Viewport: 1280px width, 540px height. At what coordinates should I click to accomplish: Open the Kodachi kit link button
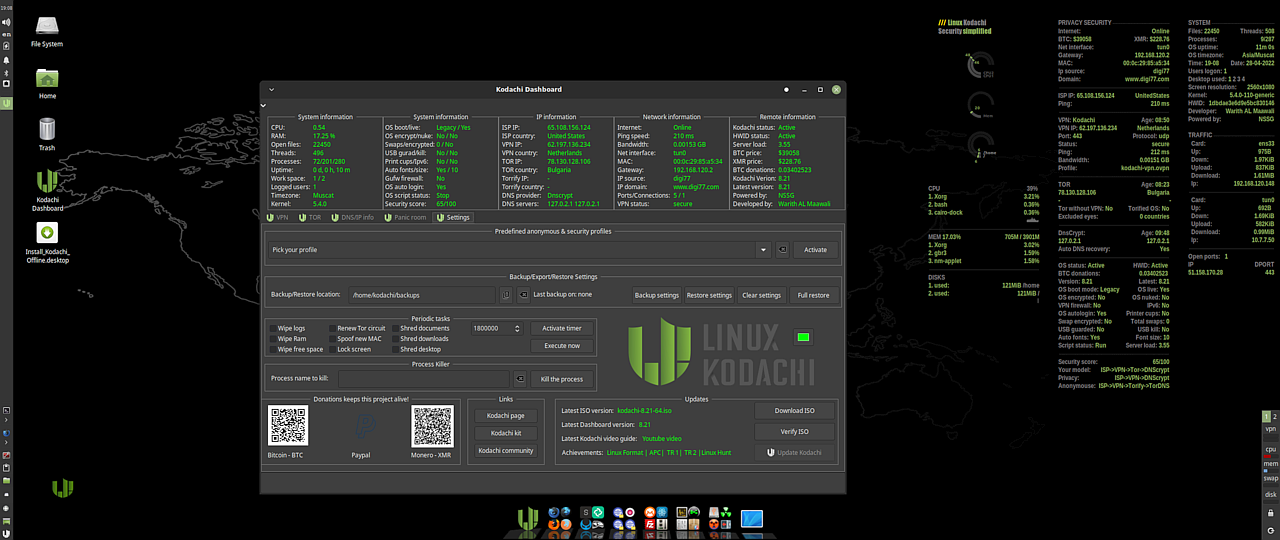coord(505,433)
